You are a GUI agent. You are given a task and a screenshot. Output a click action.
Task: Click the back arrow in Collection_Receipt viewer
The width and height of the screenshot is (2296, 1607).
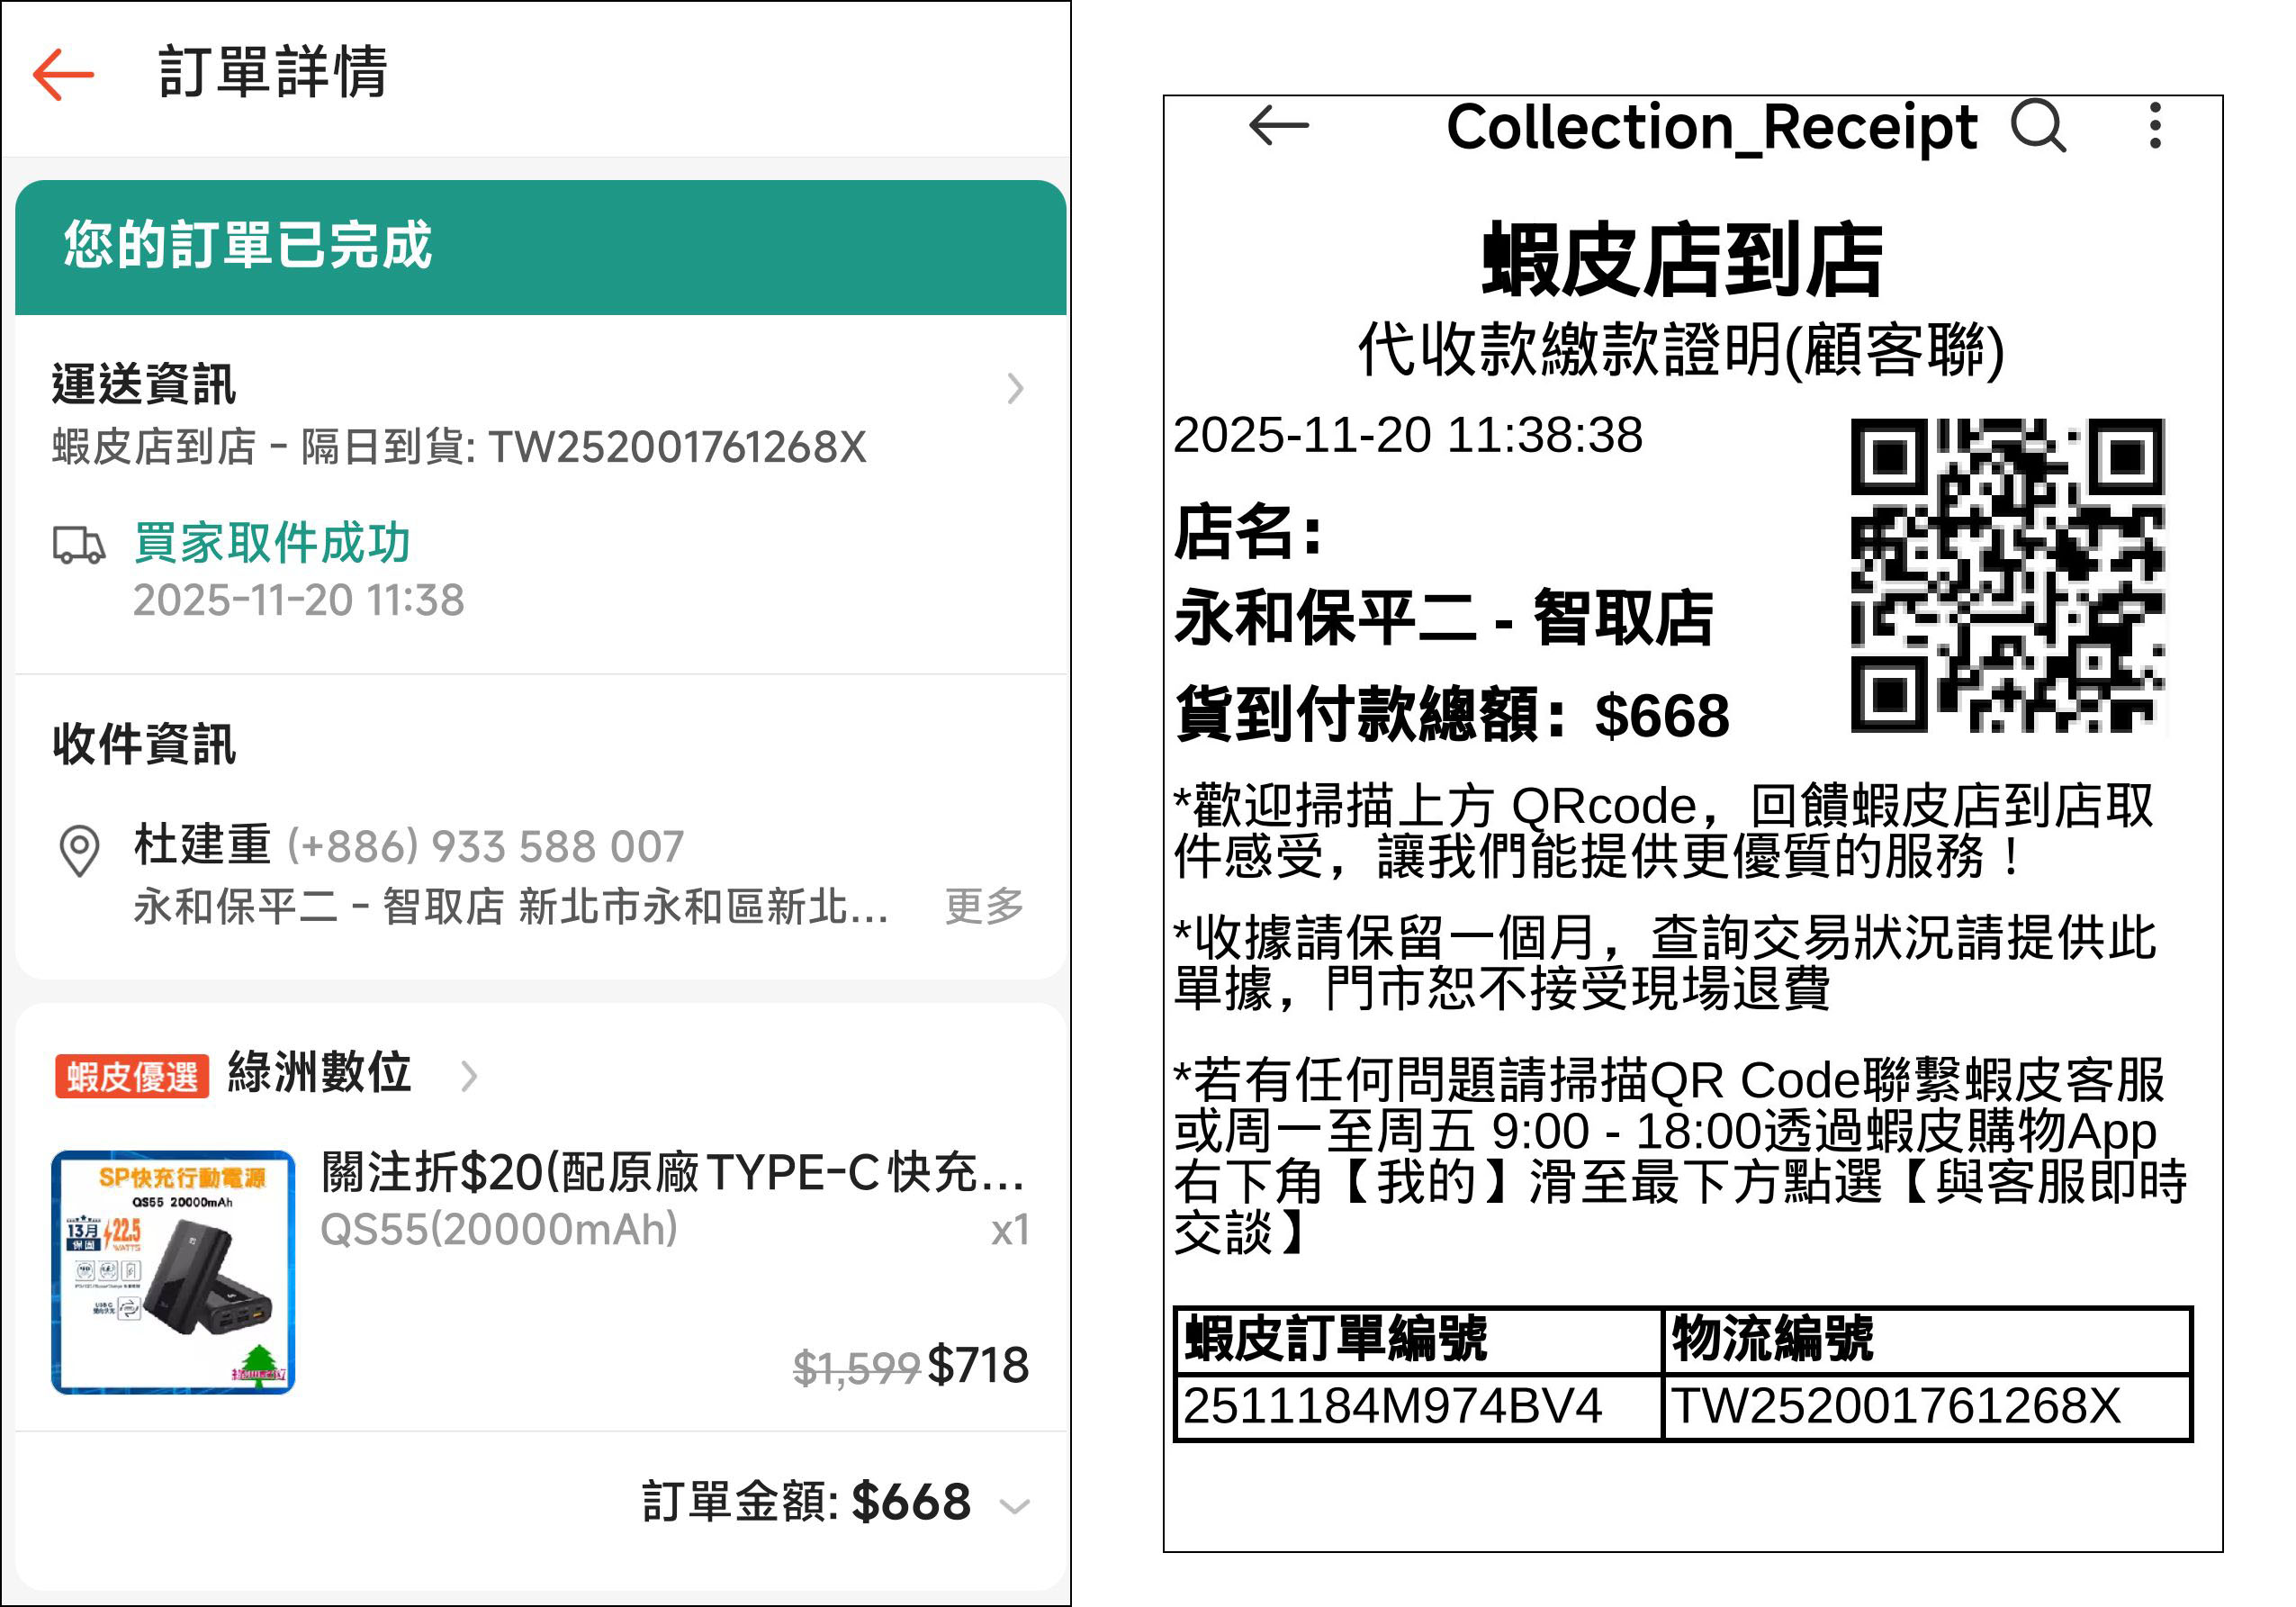1279,126
